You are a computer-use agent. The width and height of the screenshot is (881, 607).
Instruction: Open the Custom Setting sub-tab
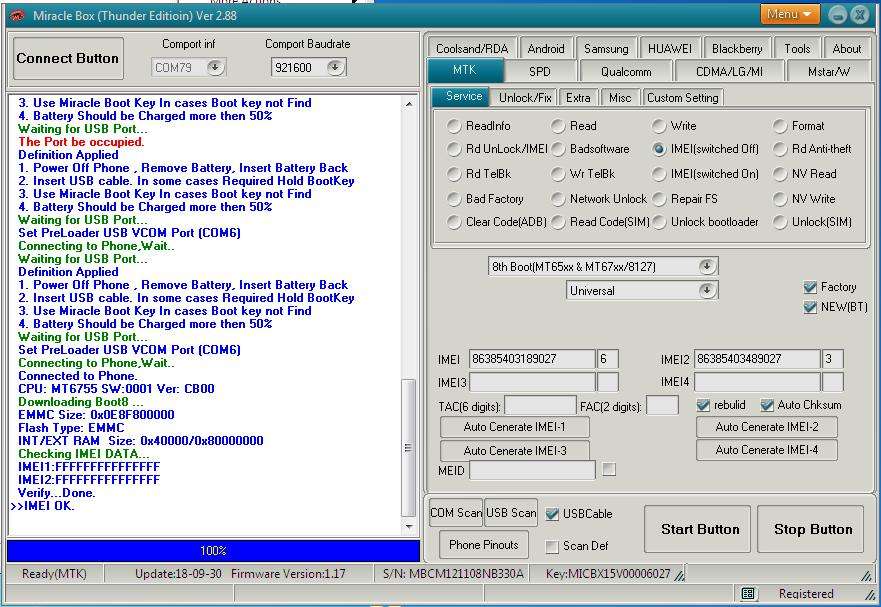683,98
